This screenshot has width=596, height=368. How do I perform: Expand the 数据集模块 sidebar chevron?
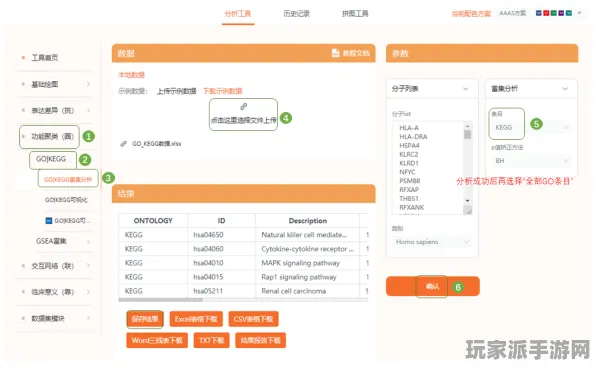[88, 318]
